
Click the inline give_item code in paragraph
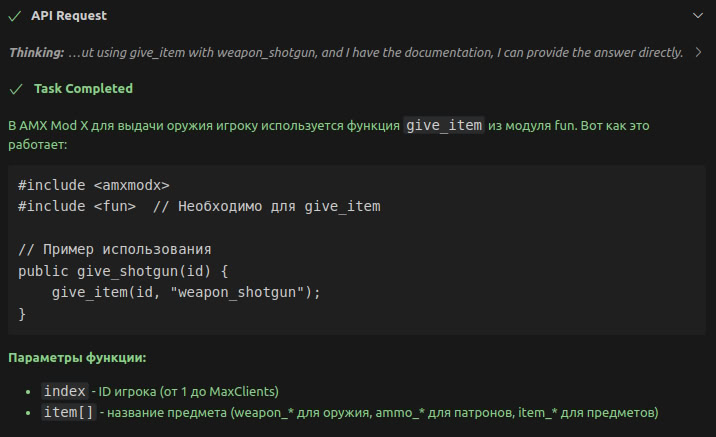445,126
